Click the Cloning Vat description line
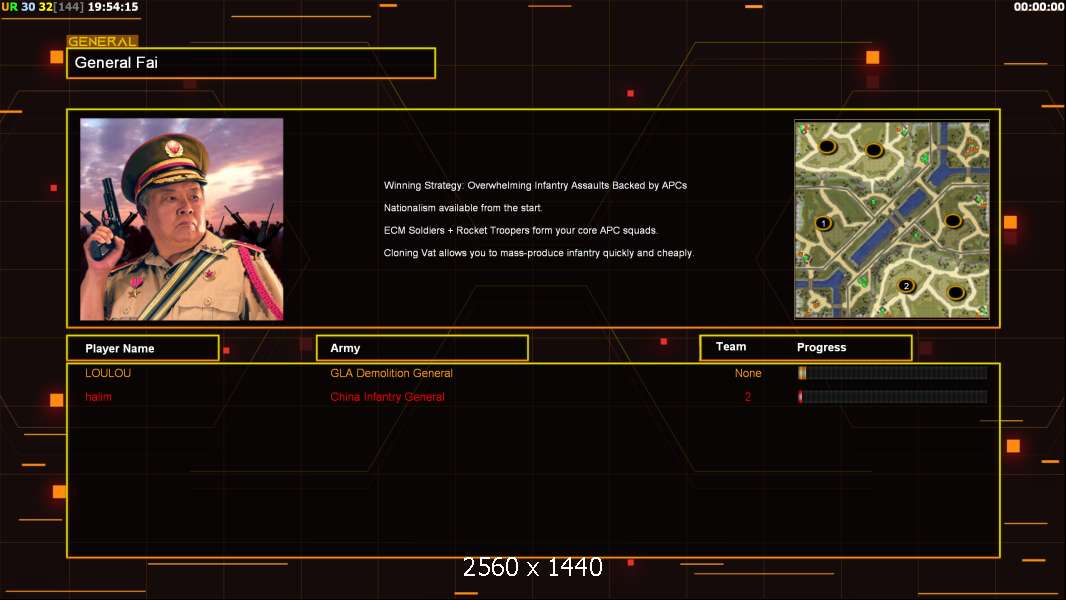The height and width of the screenshot is (600, 1066). click(x=539, y=253)
